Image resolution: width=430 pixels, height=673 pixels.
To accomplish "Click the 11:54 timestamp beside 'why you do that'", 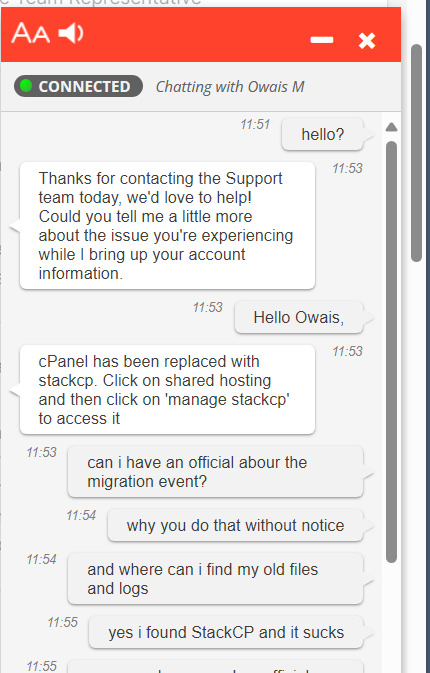I will point(81,515).
